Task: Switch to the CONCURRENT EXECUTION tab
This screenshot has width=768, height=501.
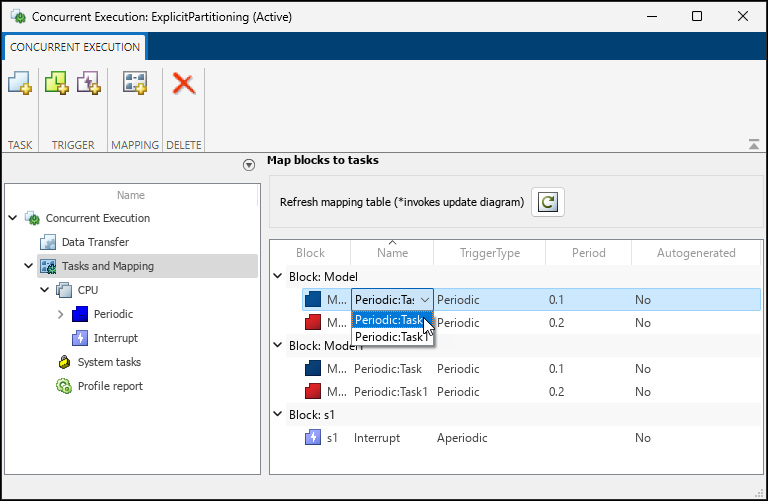Action: pos(75,47)
